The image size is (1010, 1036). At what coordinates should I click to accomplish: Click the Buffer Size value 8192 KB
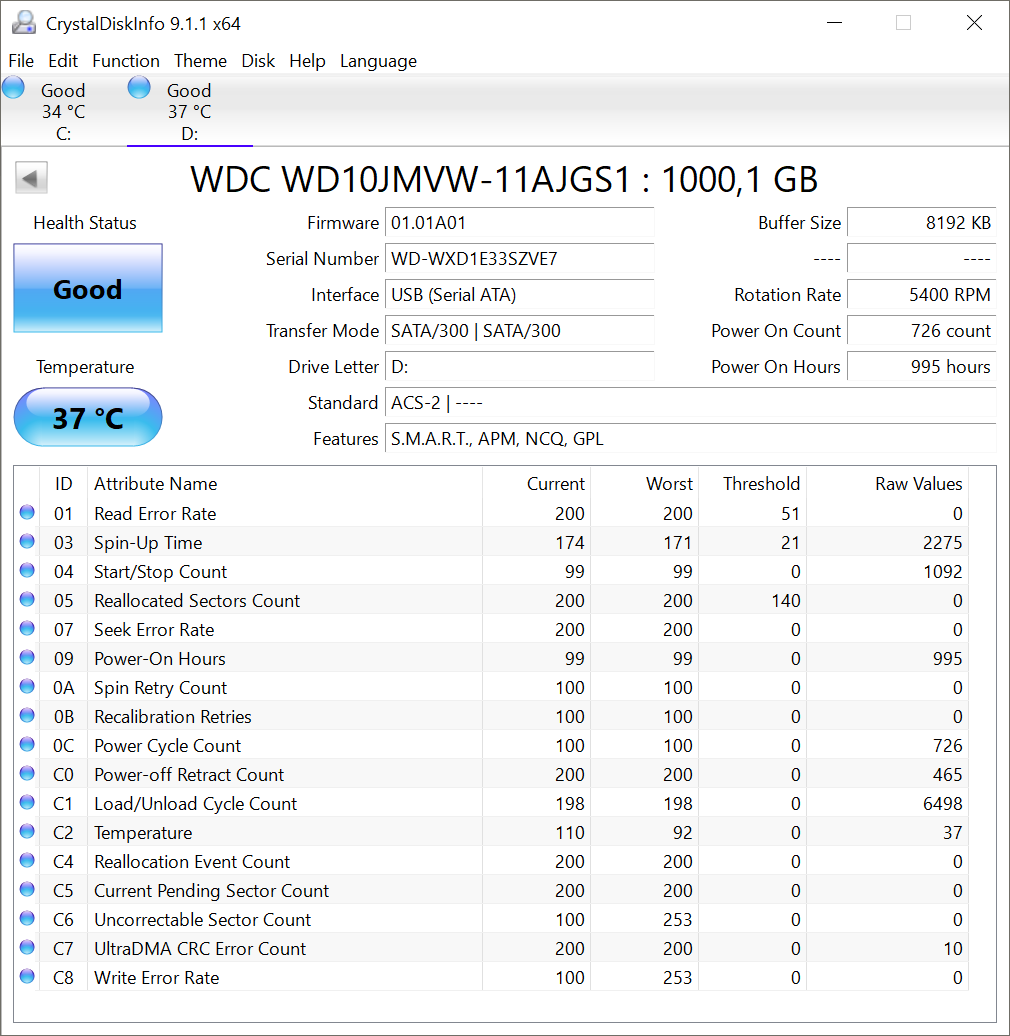coord(921,223)
